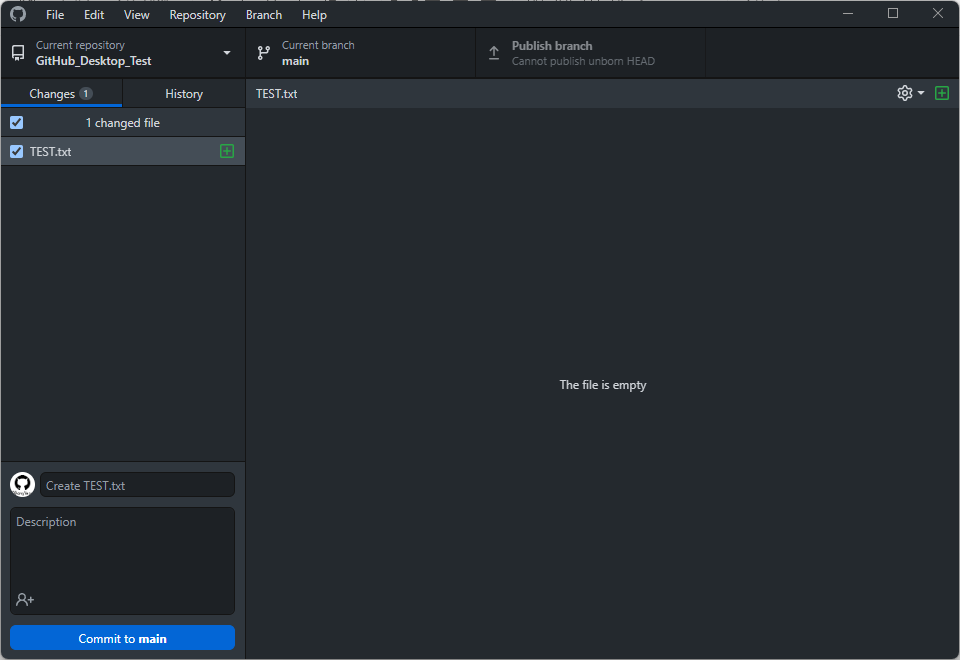Click the 'The file is empty' message
The image size is (960, 660).
(602, 384)
